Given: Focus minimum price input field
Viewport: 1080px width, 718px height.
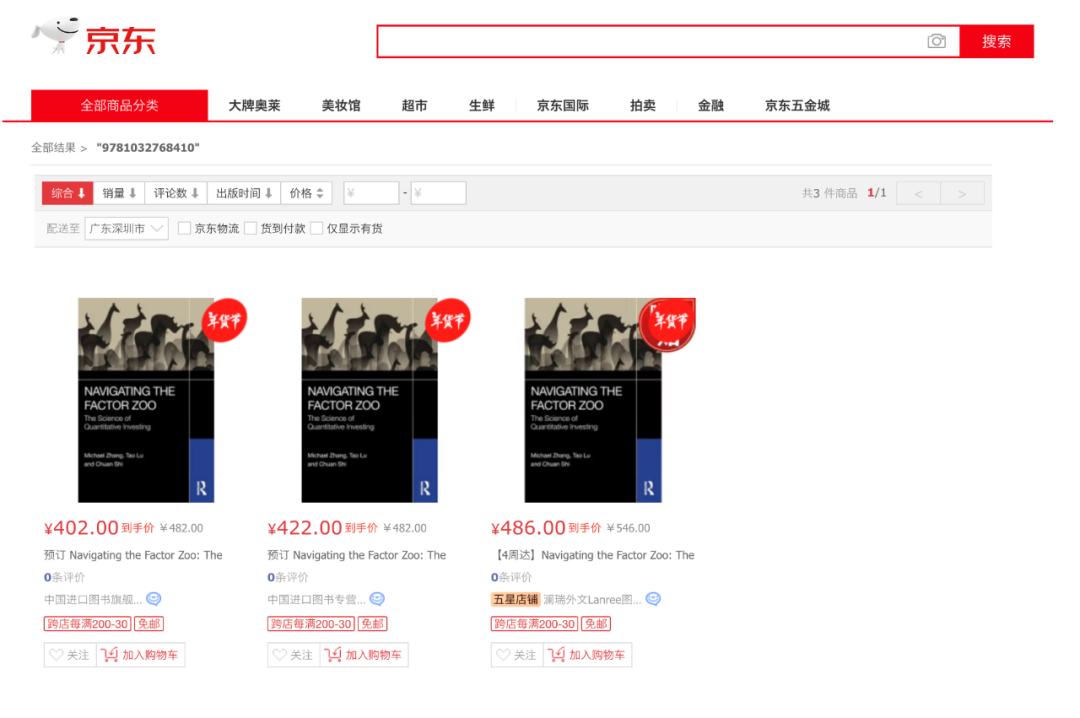Looking at the screenshot, I should click(371, 193).
